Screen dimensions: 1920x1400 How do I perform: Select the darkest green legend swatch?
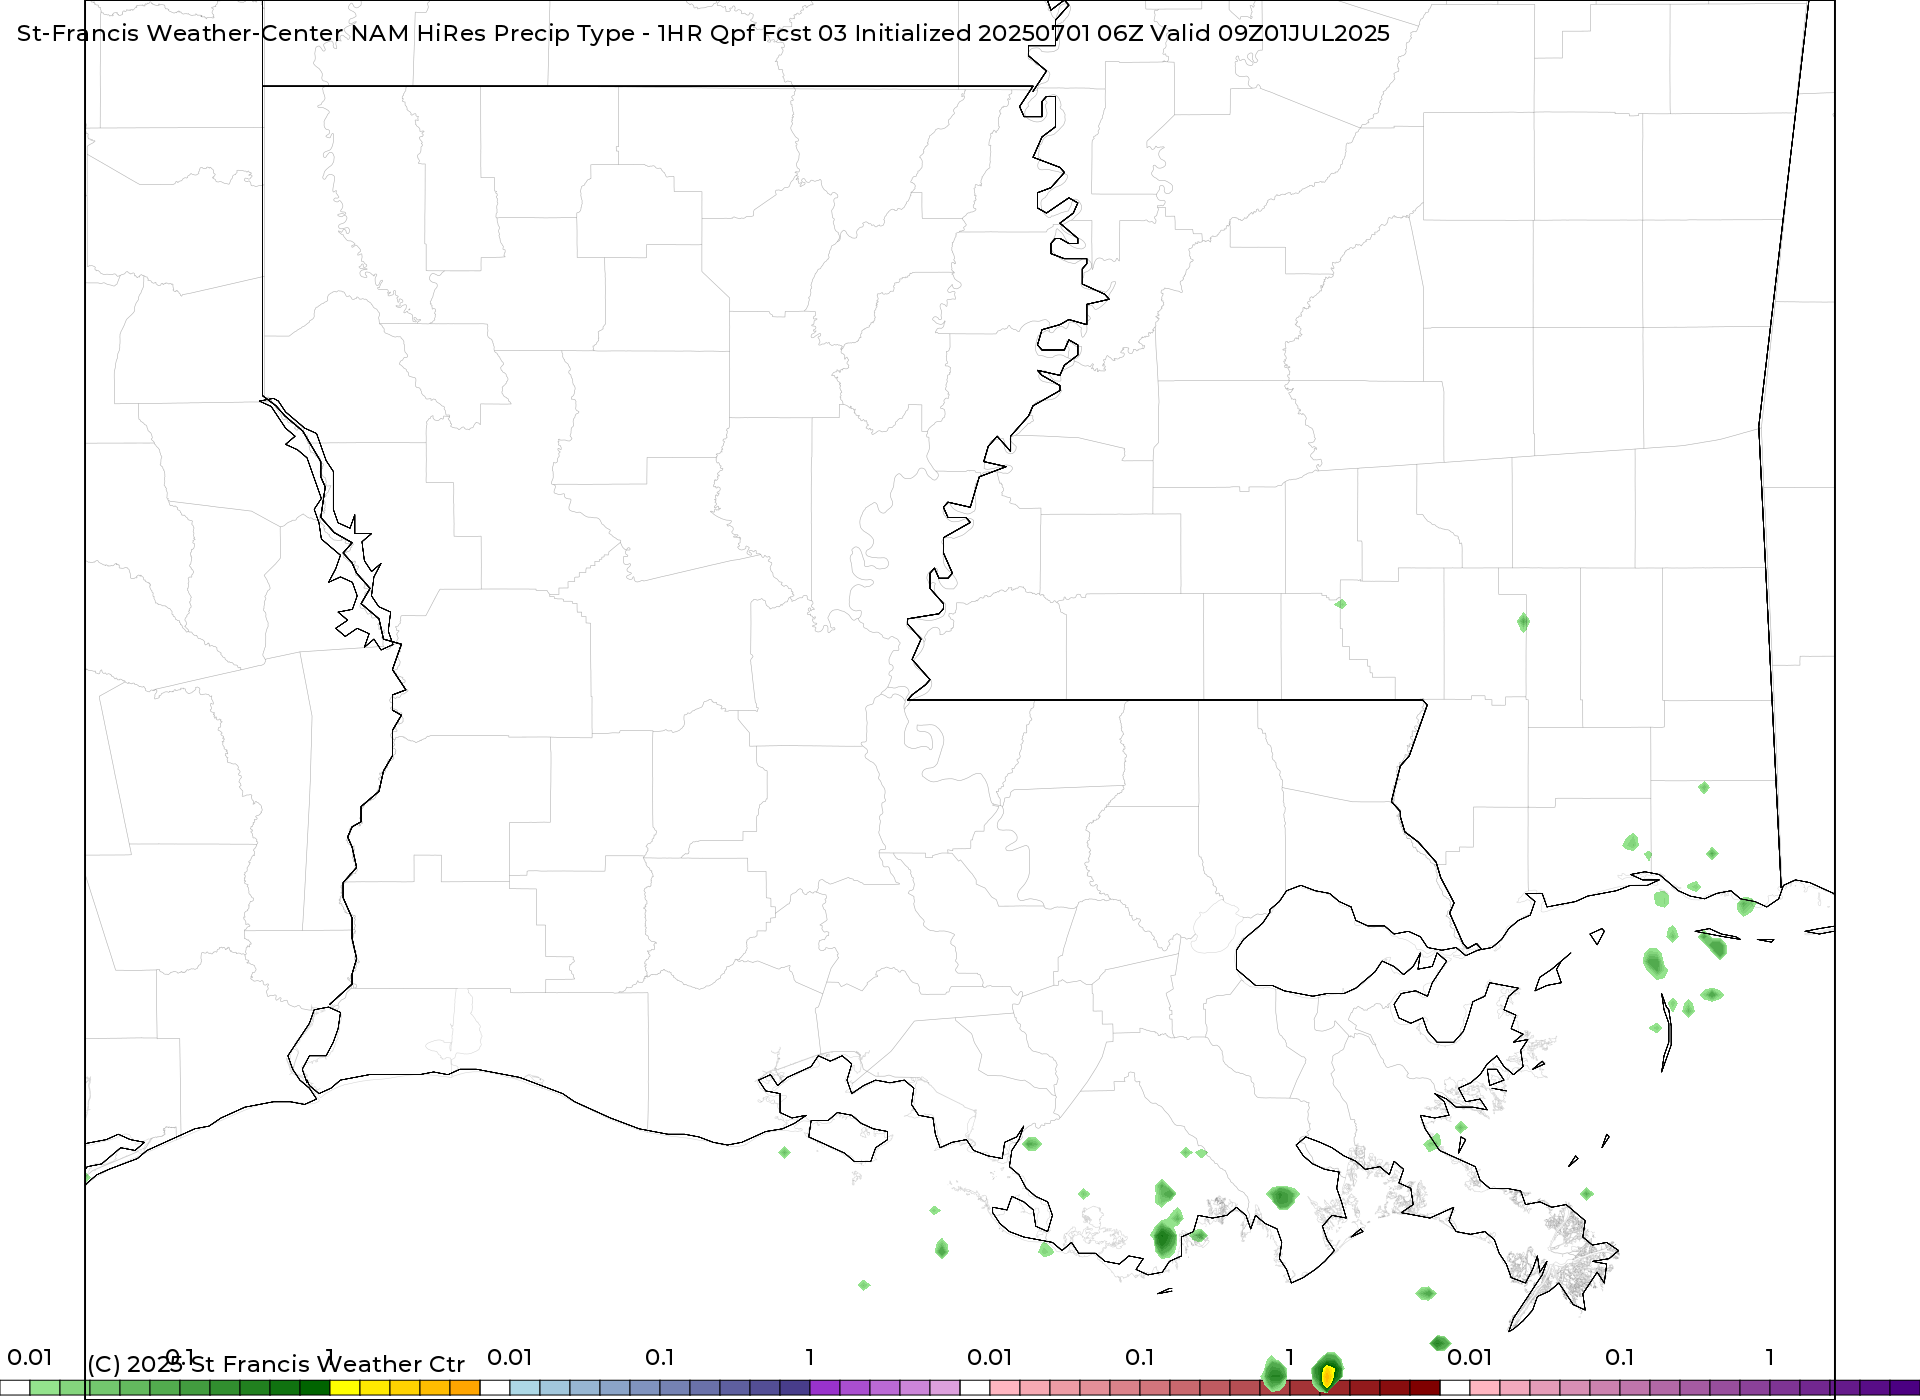315,1388
